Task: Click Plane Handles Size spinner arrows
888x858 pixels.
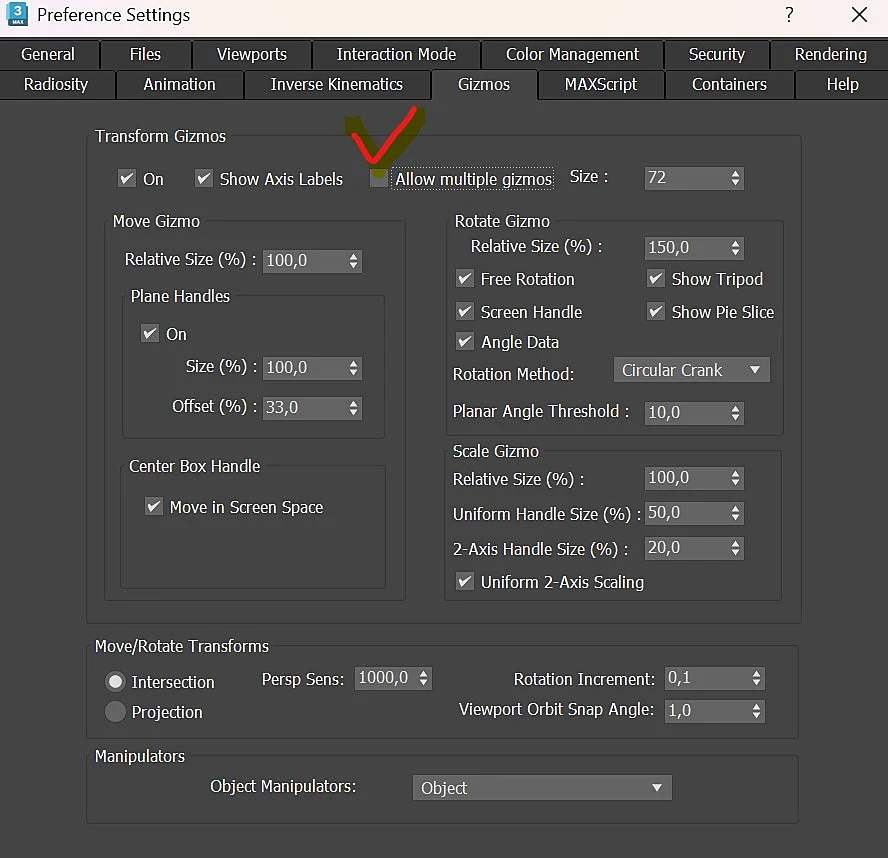Action: coord(353,368)
